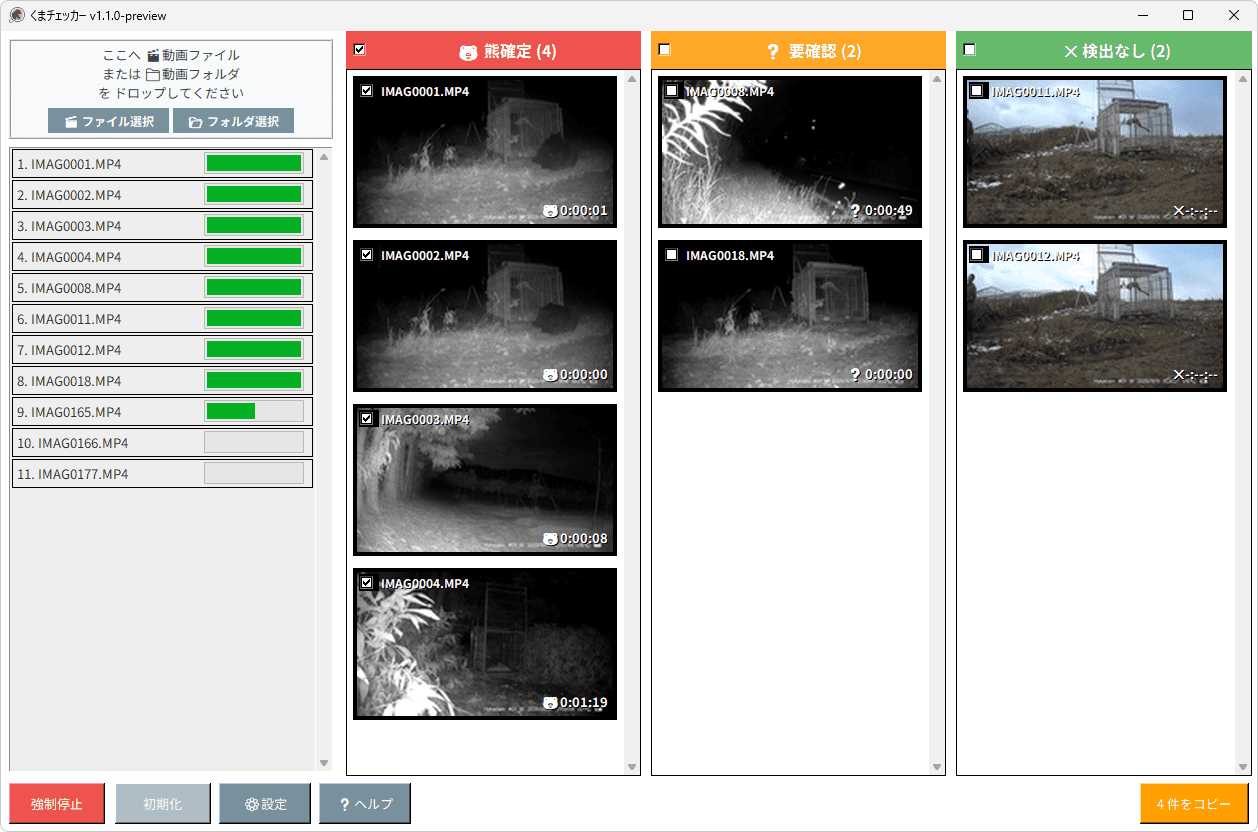Click scroll down arrow of 検出なし column
This screenshot has width=1258, height=832.
1242,767
